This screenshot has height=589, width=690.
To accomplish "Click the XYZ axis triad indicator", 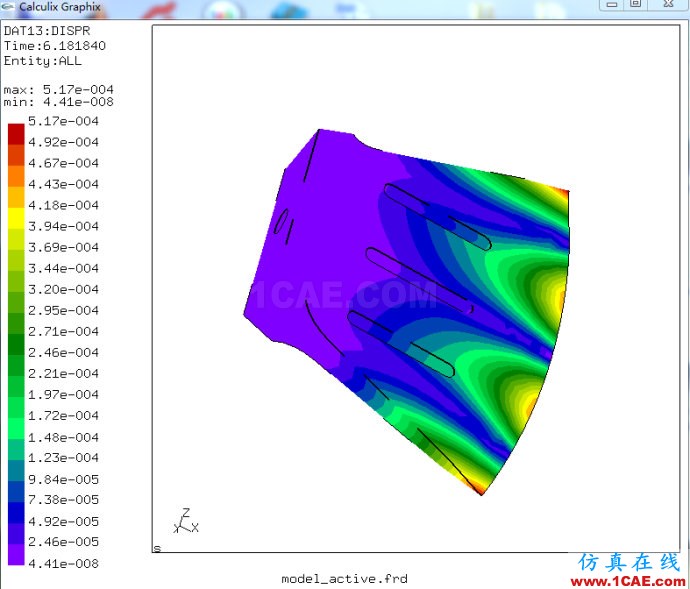I will (x=186, y=520).
